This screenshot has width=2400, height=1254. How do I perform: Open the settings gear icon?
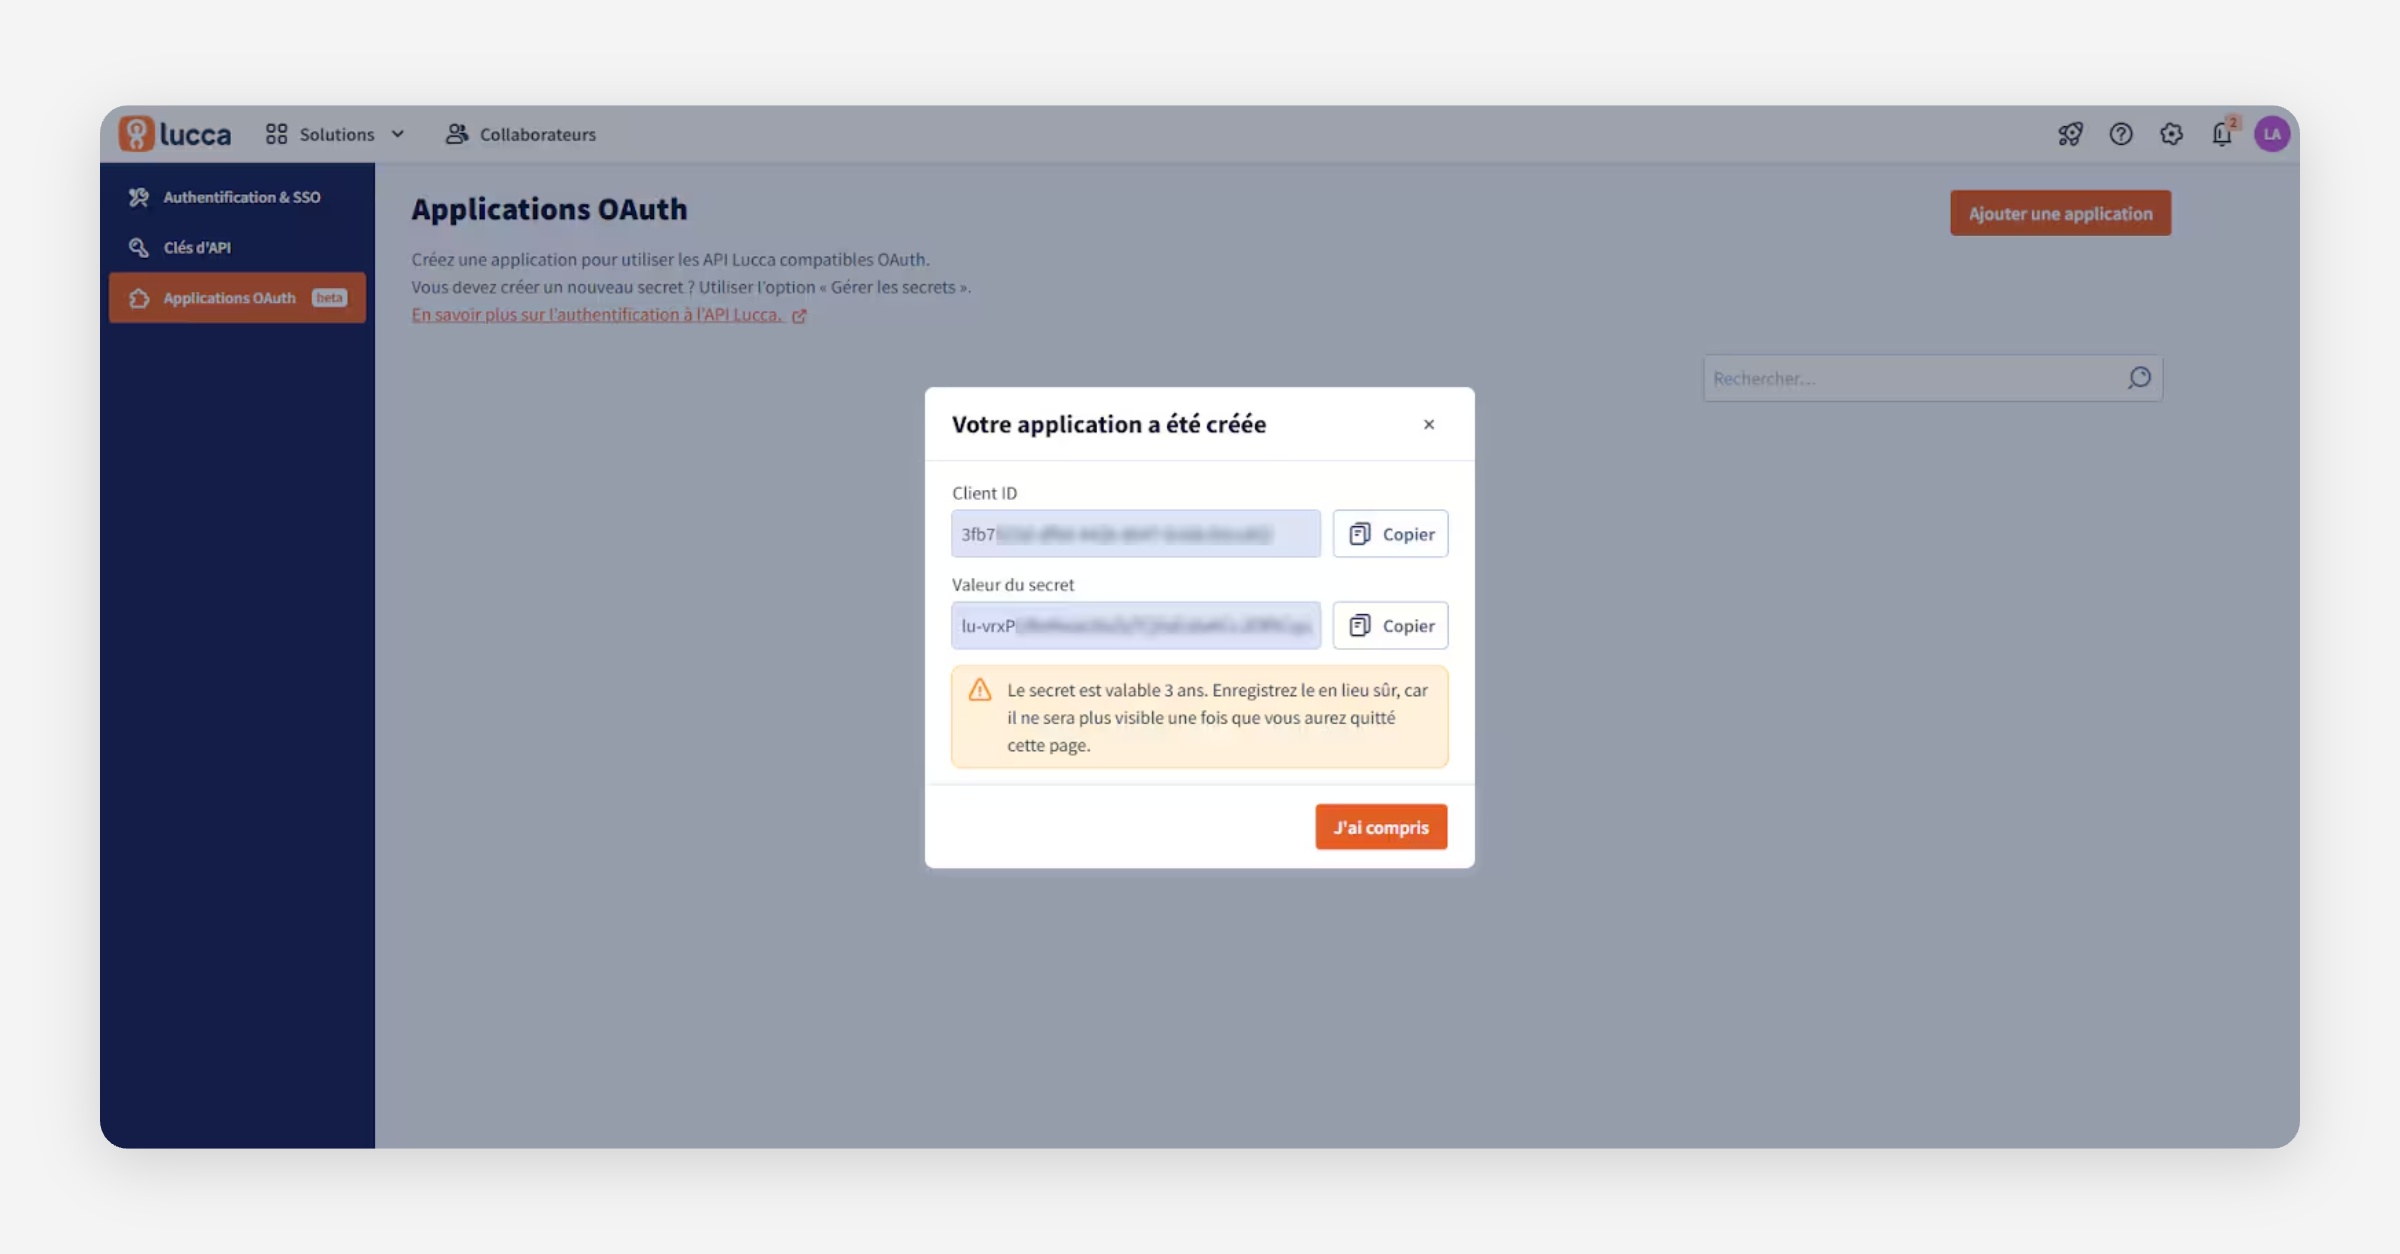pyautogui.click(x=2171, y=134)
